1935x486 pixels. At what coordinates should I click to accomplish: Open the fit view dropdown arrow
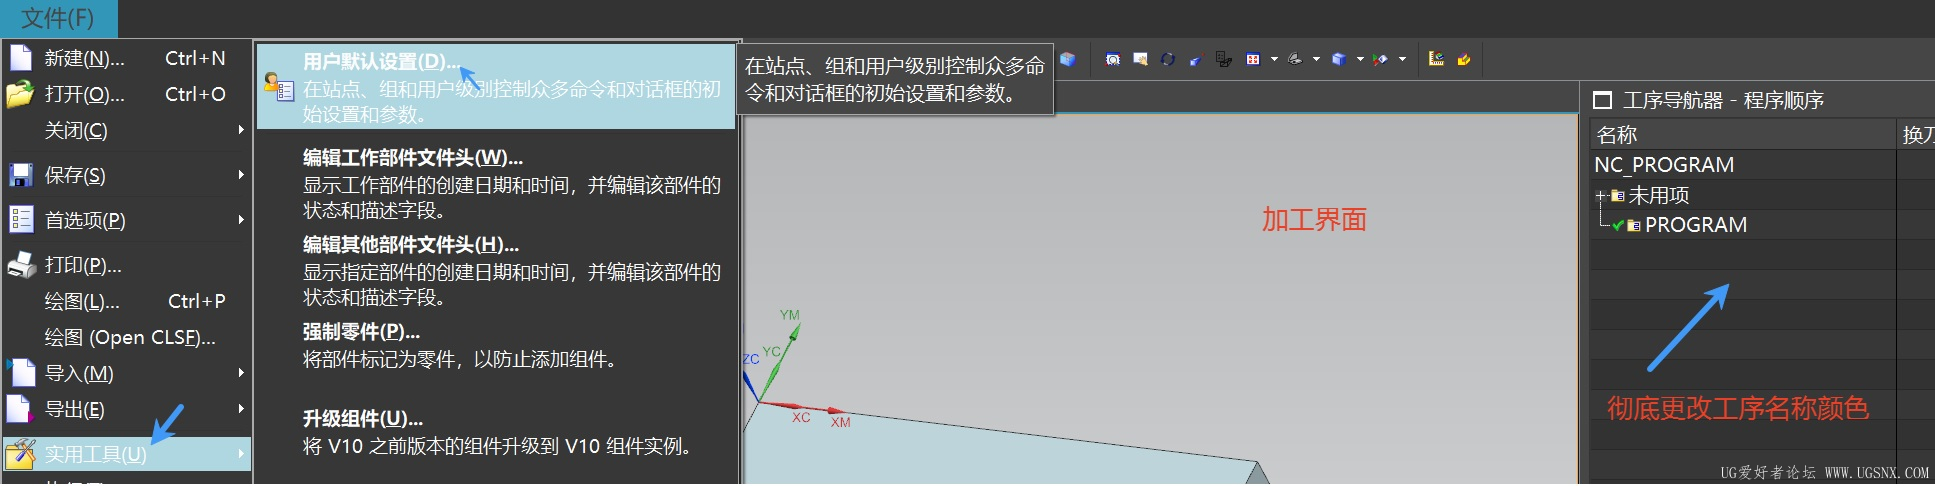coord(1274,59)
